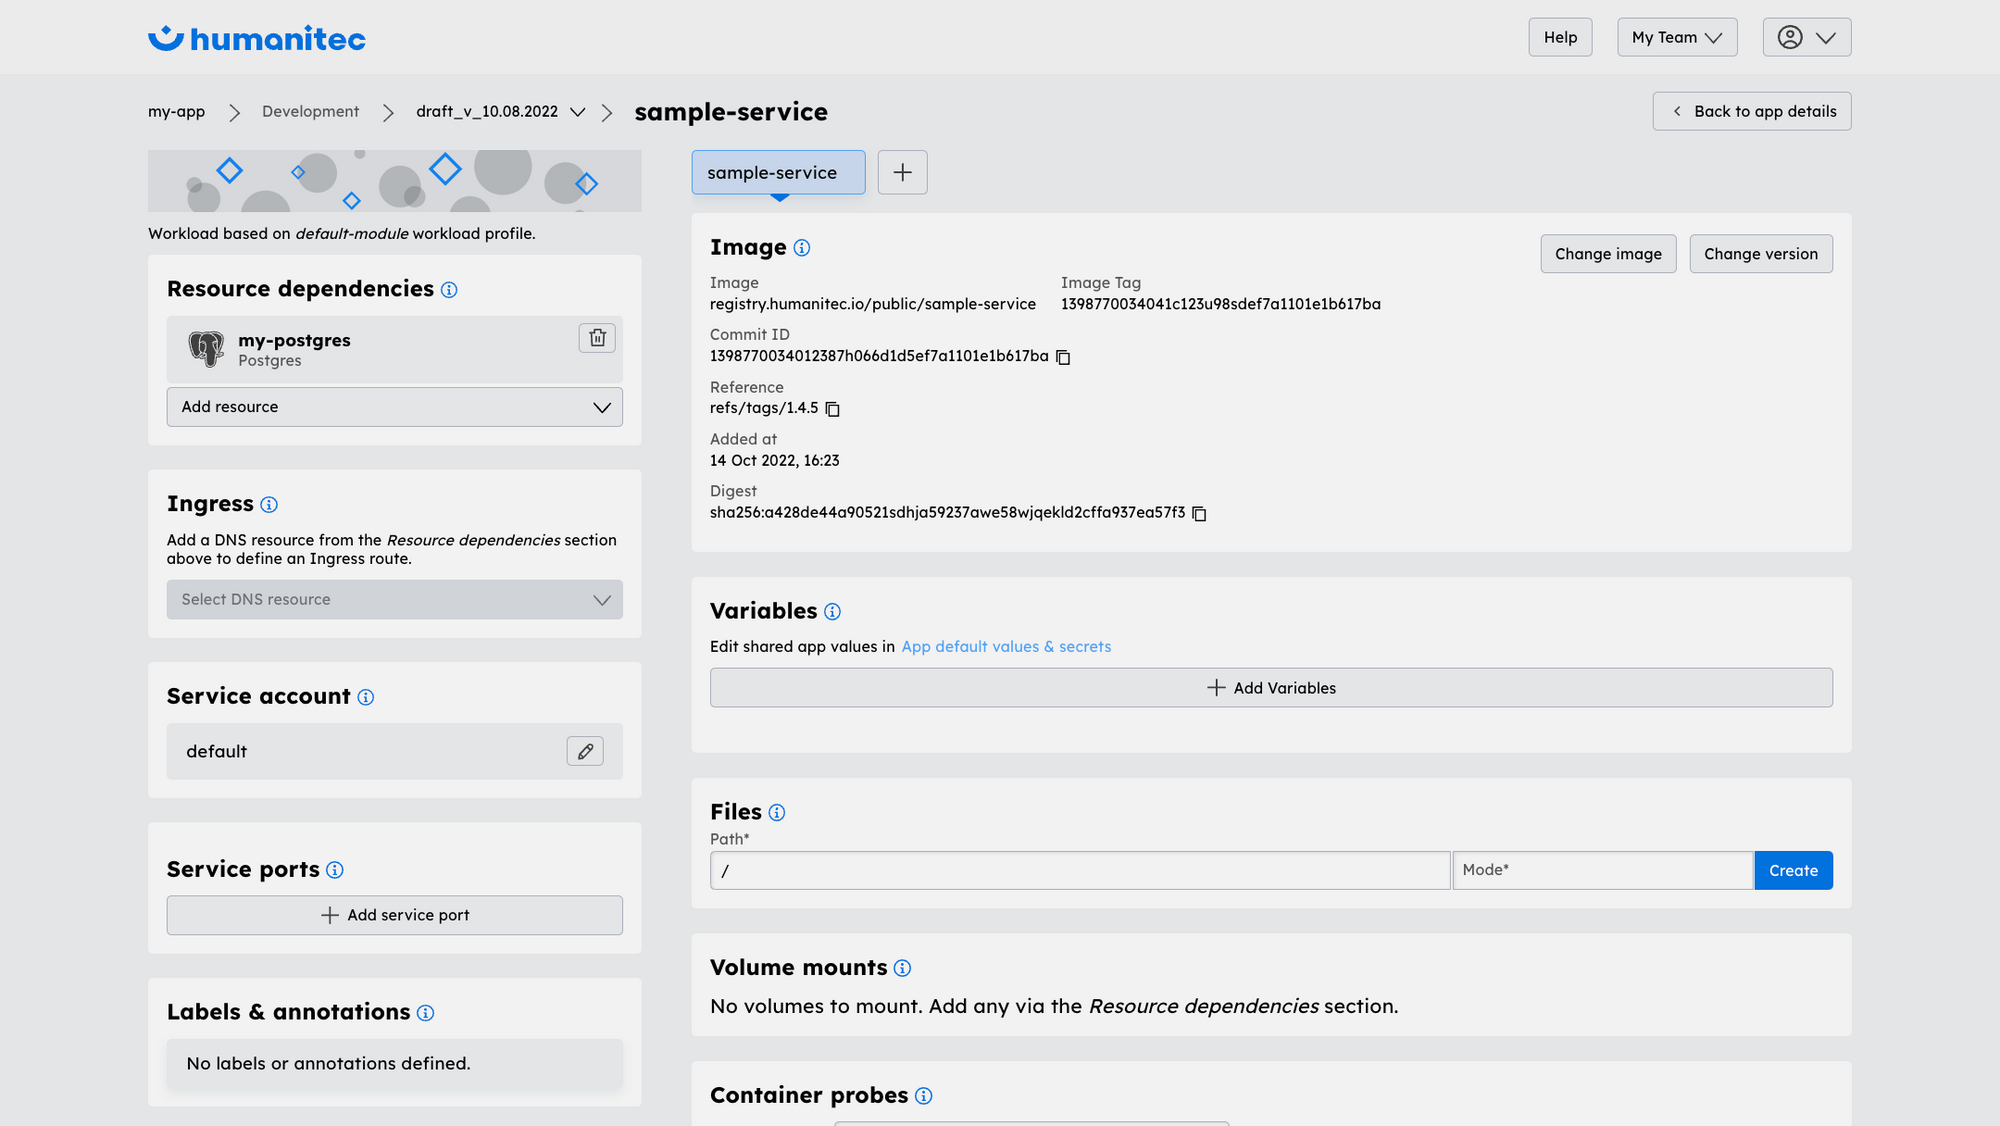Expand the Add resource dropdown

(x=394, y=407)
